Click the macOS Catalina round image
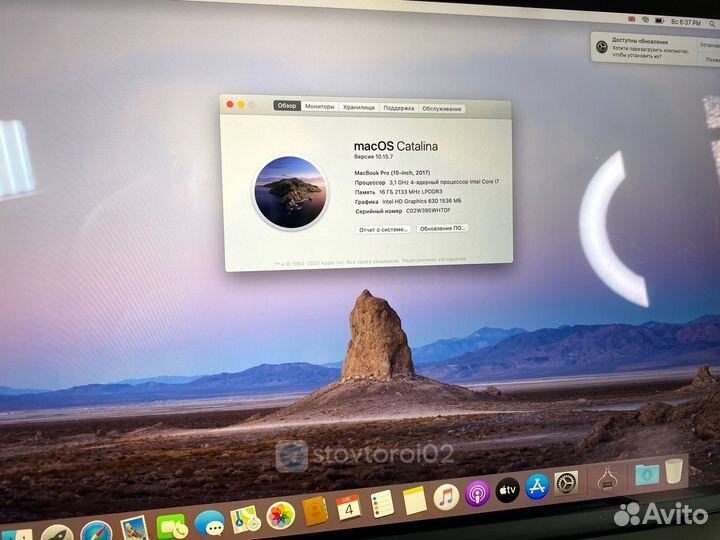Image resolution: width=720 pixels, height=540 pixels. [290, 192]
